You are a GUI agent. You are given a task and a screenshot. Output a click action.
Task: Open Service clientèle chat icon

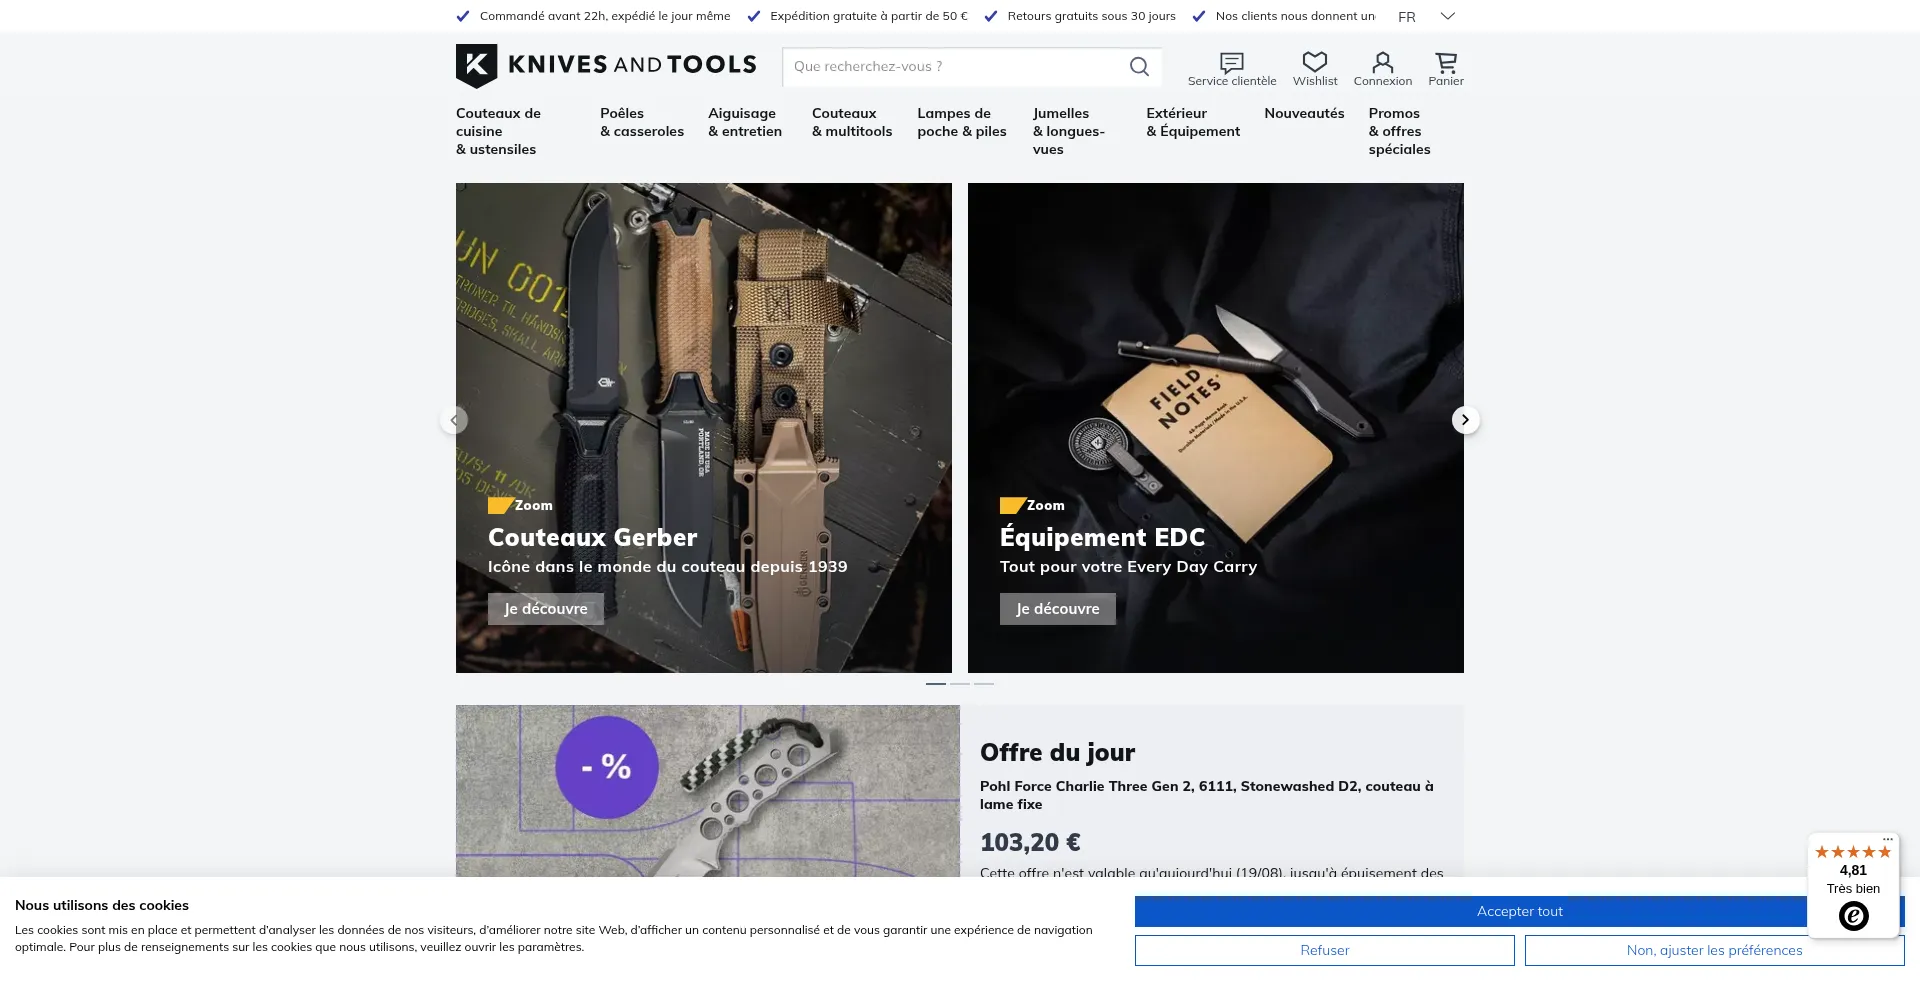pos(1232,63)
